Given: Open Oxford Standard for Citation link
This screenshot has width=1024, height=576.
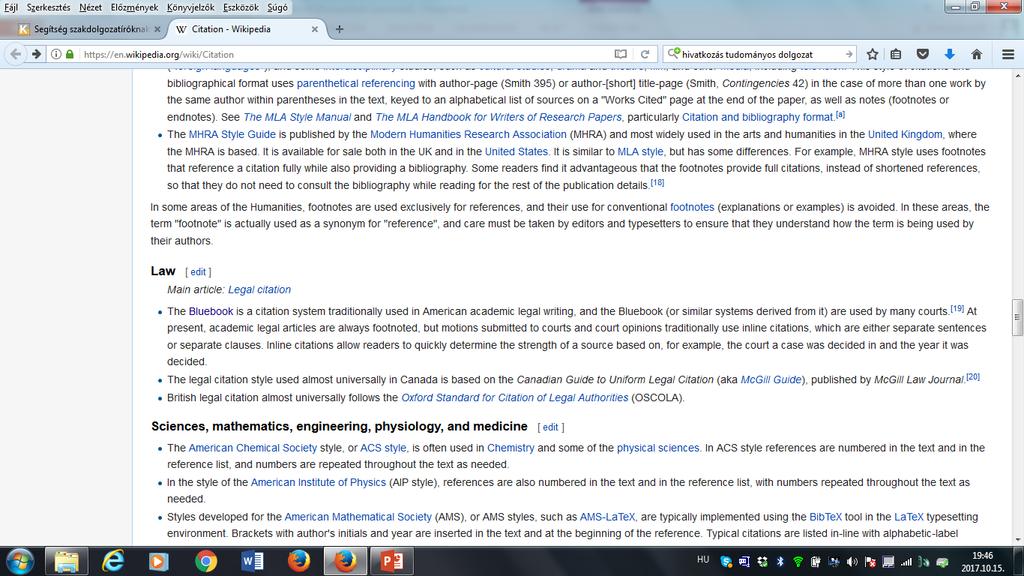Looking at the screenshot, I should tap(515, 398).
